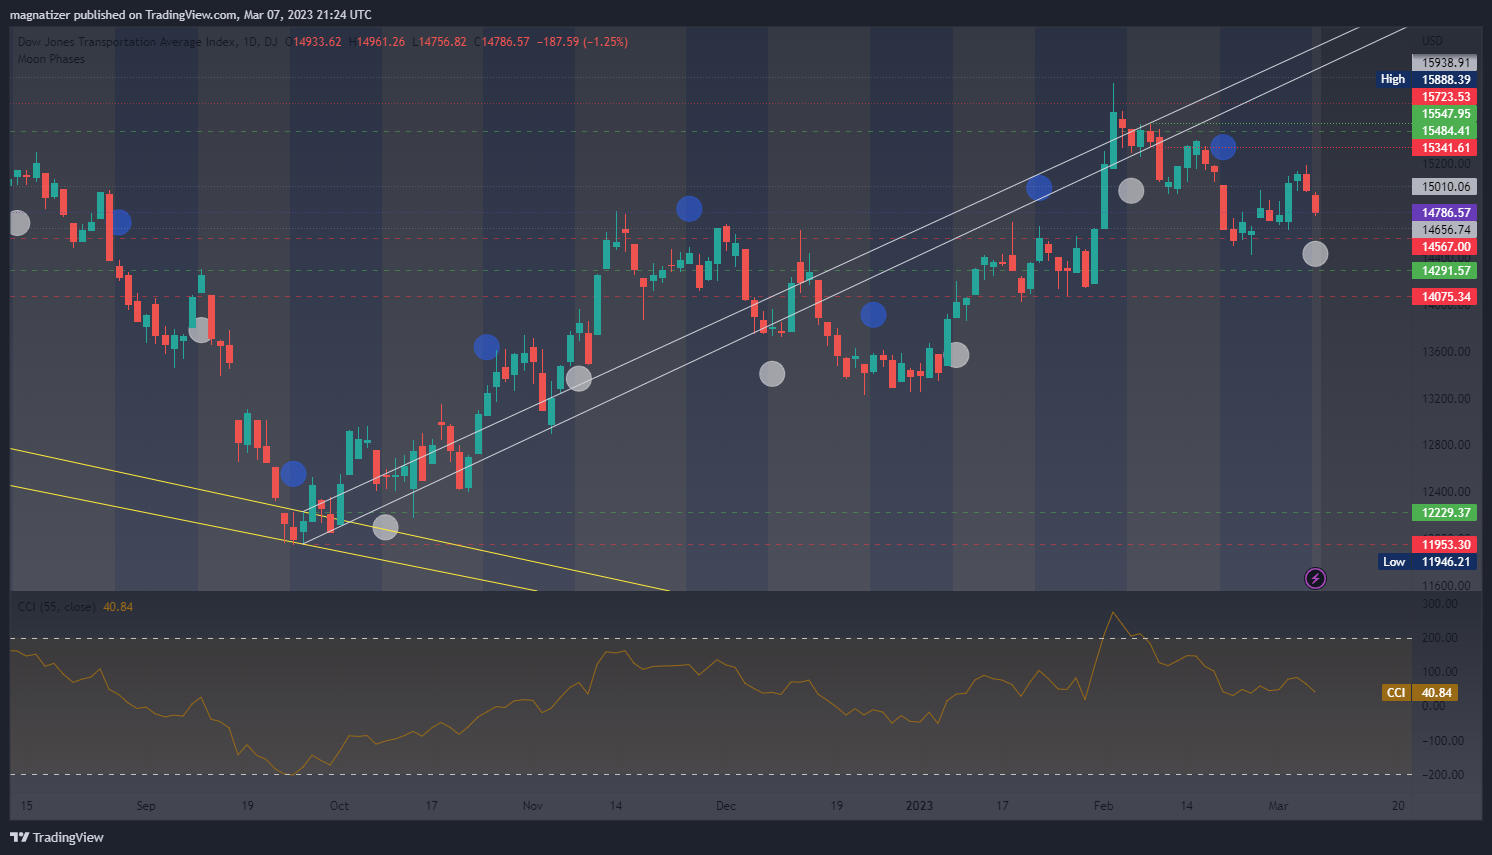This screenshot has height=855, width=1492.
Task: Select the high price H14961.26 value
Action: click(x=377, y=42)
